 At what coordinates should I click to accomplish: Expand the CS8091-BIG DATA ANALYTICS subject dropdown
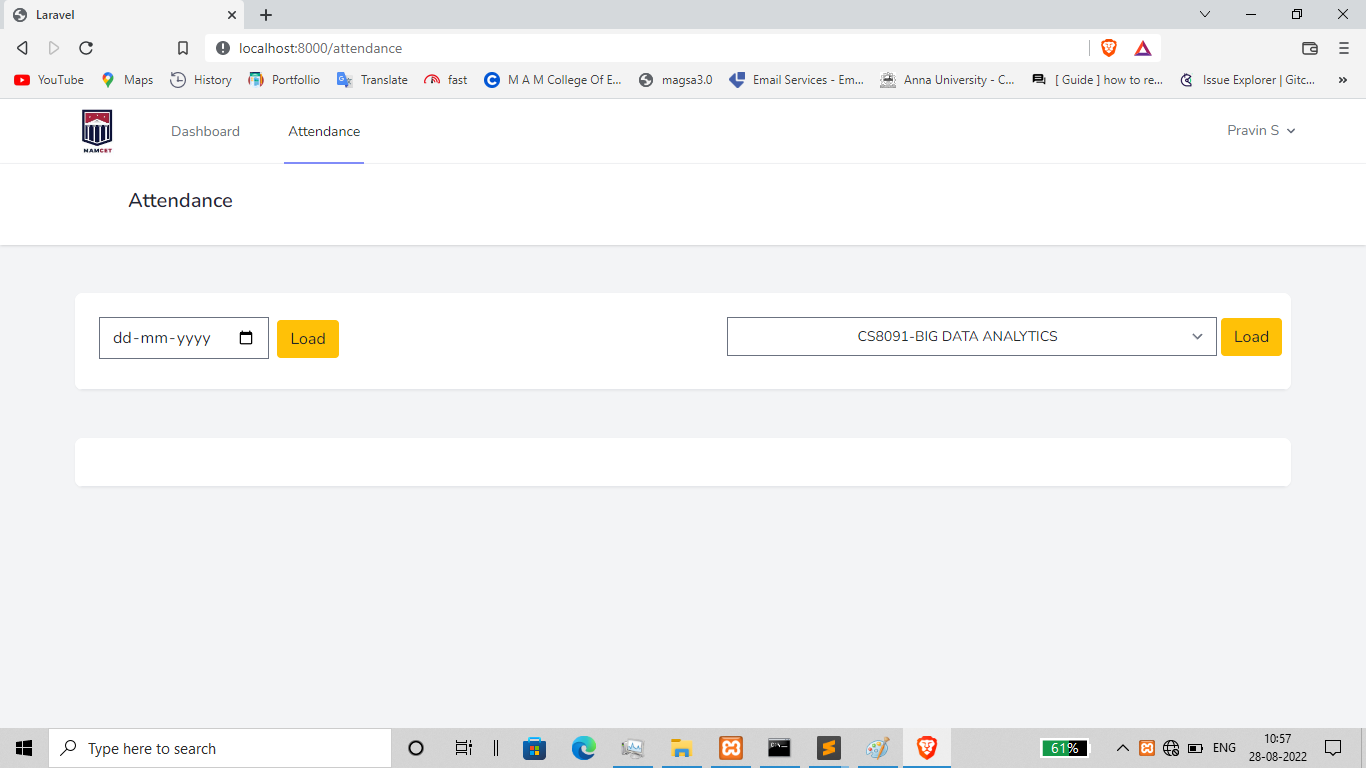[x=971, y=336]
